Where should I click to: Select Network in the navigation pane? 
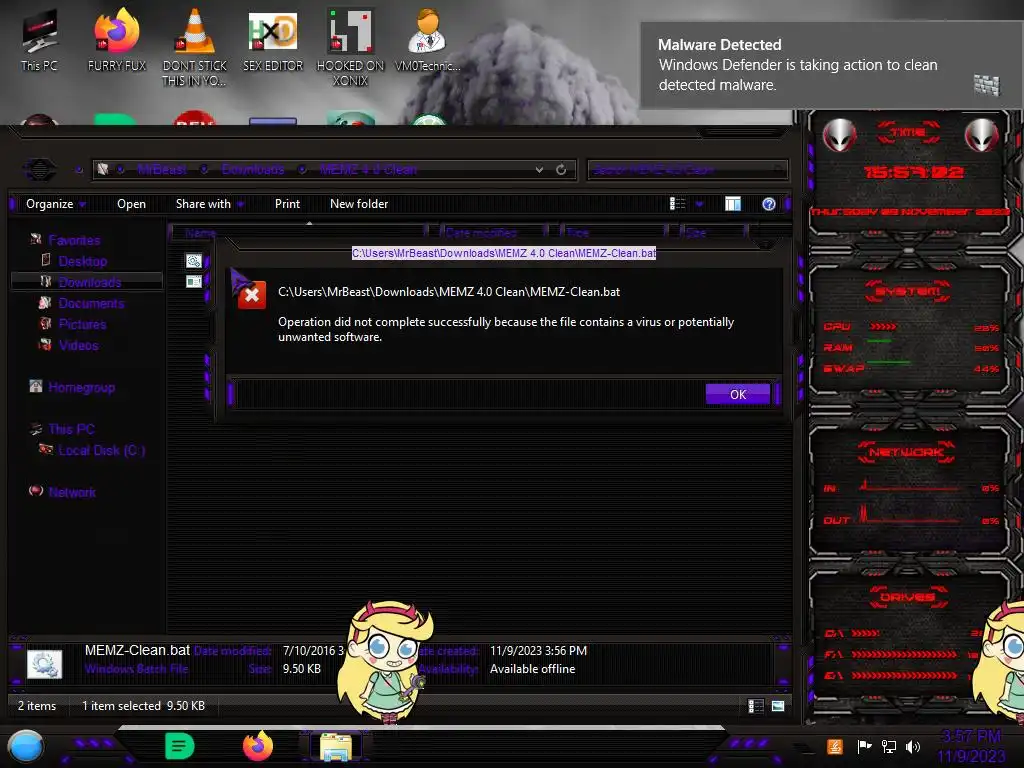click(72, 492)
